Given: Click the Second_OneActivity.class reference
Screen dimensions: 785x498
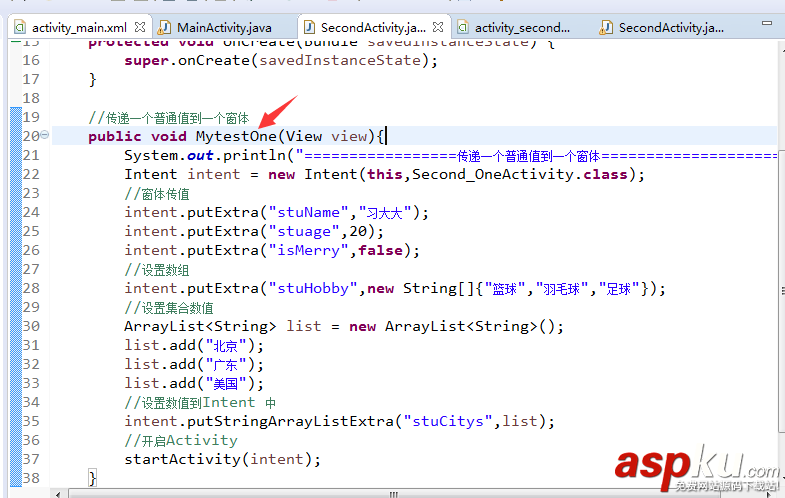Looking at the screenshot, I should (x=520, y=175).
